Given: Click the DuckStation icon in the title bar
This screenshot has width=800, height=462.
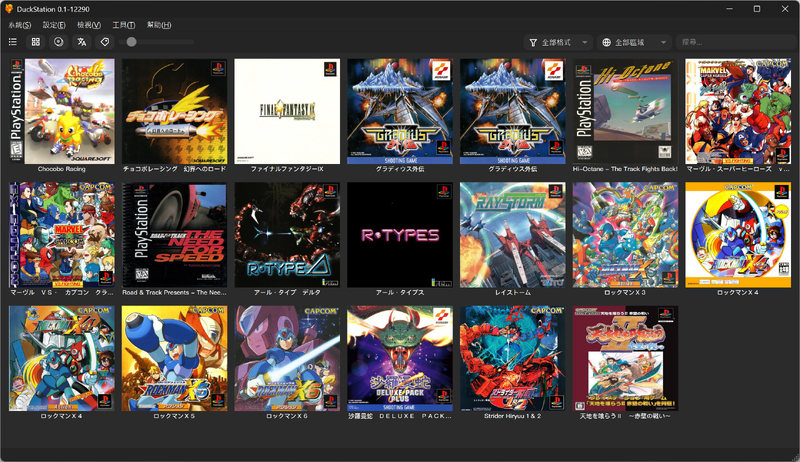Looking at the screenshot, I should pyautogui.click(x=9, y=9).
